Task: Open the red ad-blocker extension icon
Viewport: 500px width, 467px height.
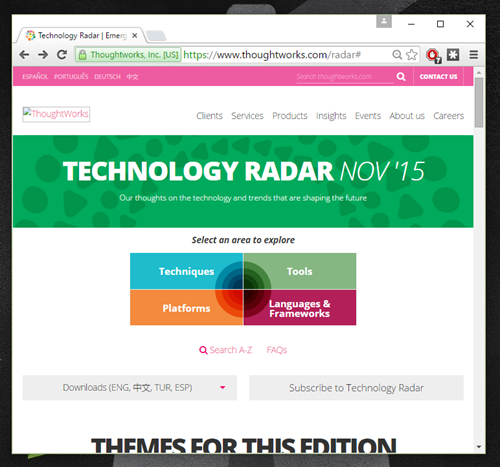Action: (x=433, y=55)
